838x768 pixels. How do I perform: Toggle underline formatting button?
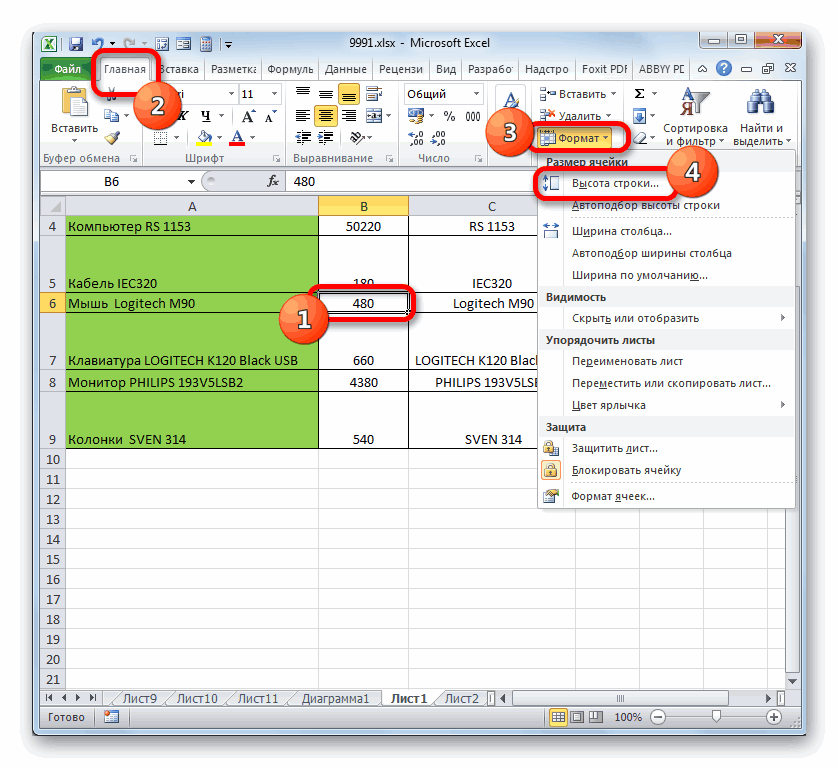coord(206,116)
